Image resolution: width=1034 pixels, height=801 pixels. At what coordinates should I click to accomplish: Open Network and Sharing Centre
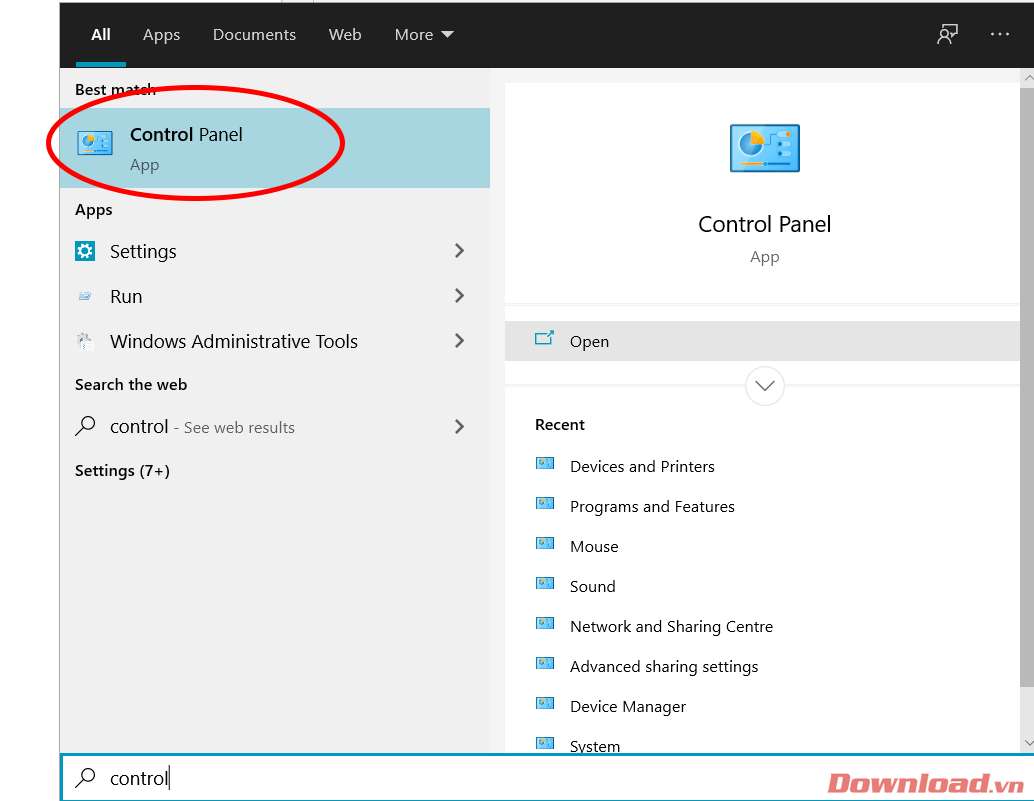[x=671, y=626]
